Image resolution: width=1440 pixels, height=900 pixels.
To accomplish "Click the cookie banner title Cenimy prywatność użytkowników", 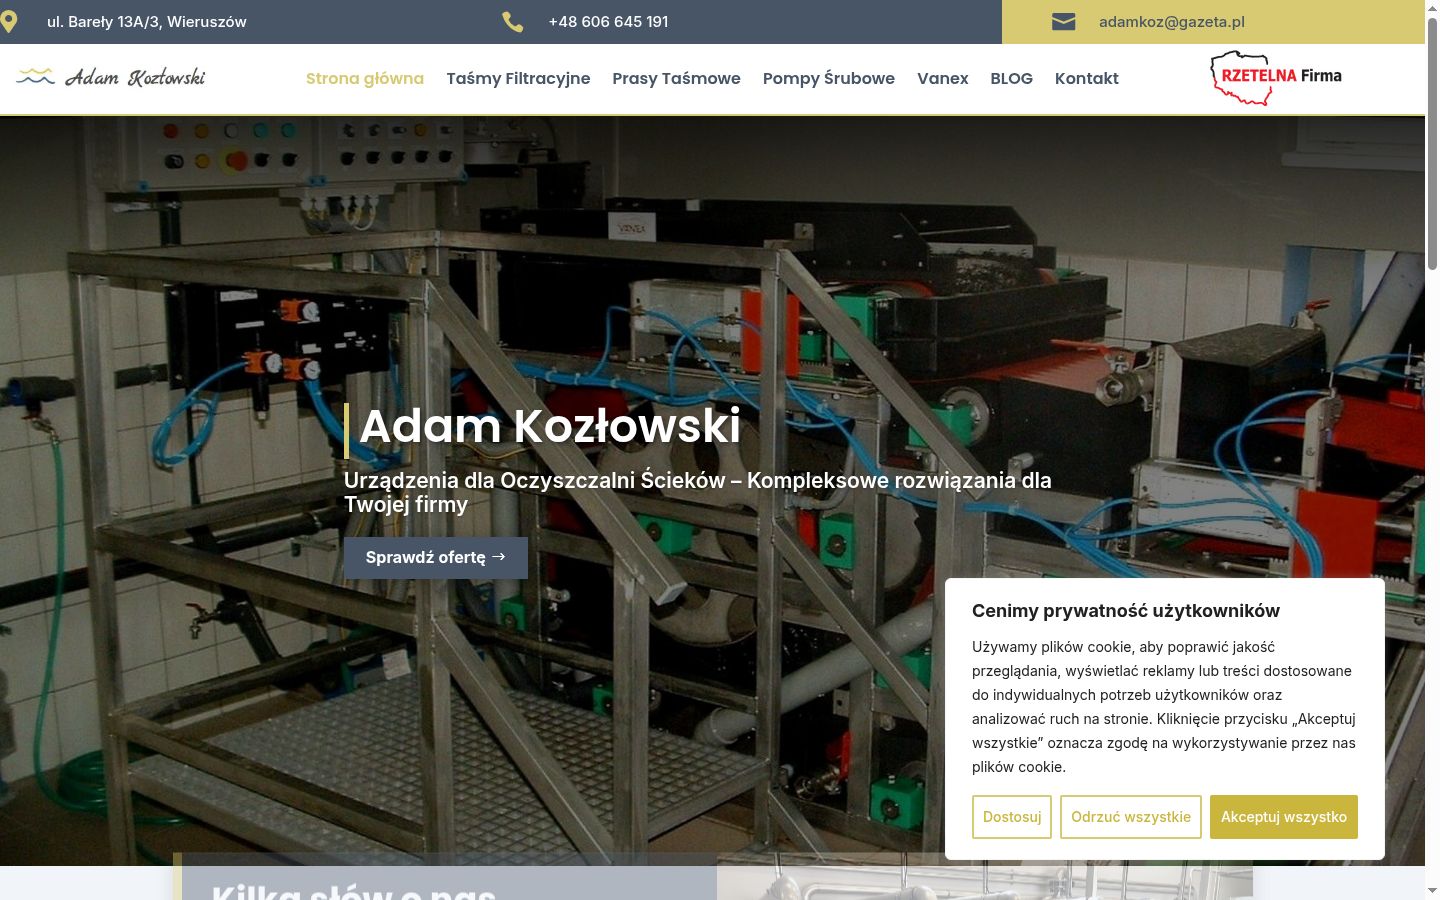I will click(1126, 611).
